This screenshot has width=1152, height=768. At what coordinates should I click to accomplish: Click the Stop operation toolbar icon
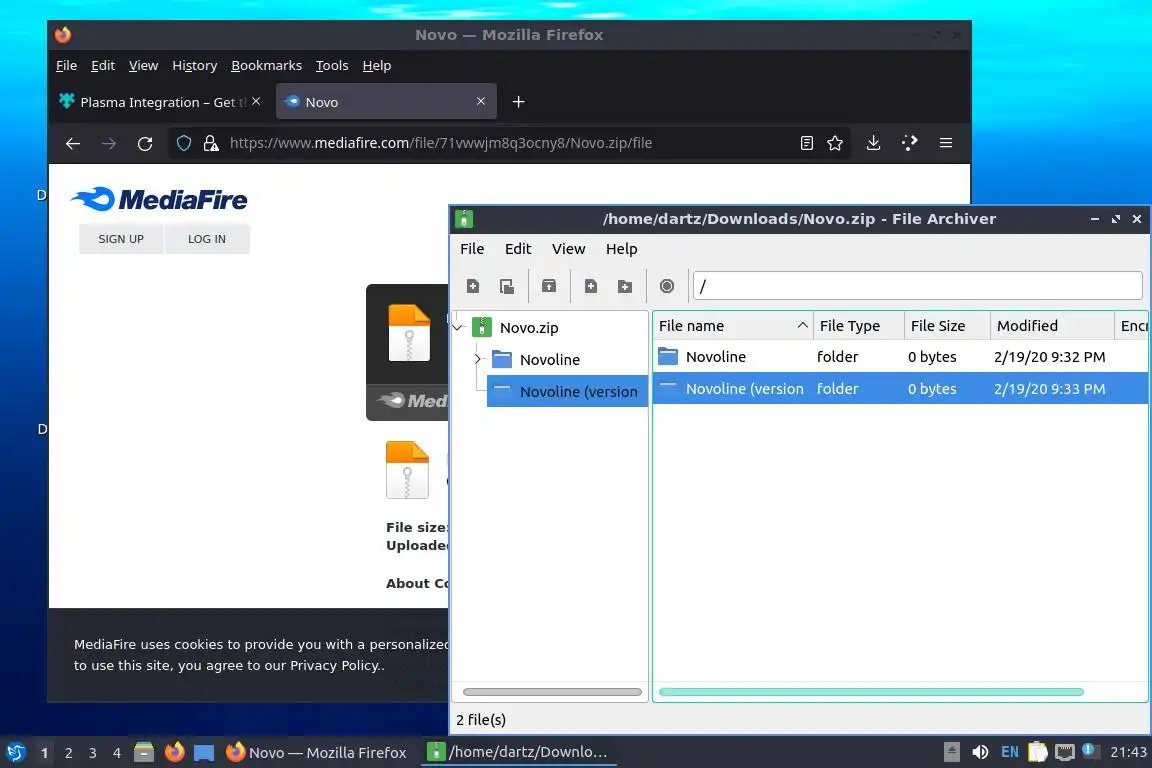click(x=666, y=286)
